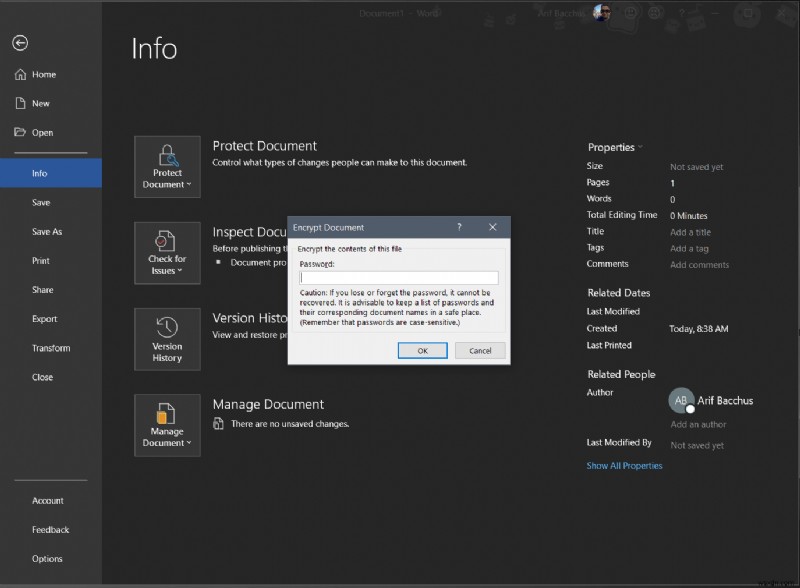Click the Manage Document heading
Image resolution: width=800 pixels, height=588 pixels.
point(268,404)
